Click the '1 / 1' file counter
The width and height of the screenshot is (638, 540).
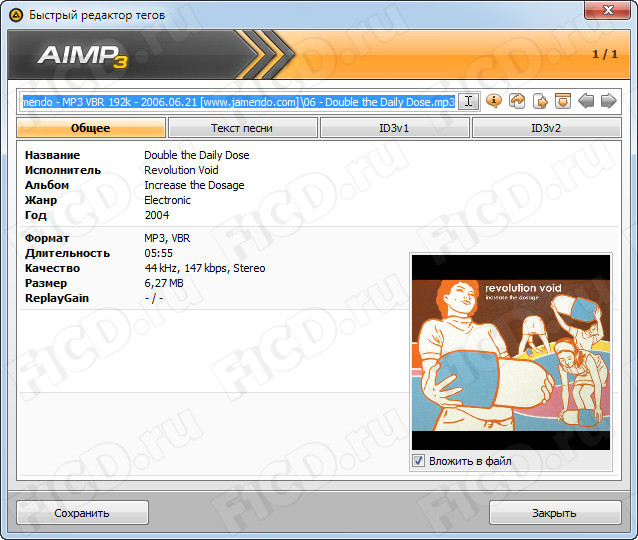click(605, 54)
